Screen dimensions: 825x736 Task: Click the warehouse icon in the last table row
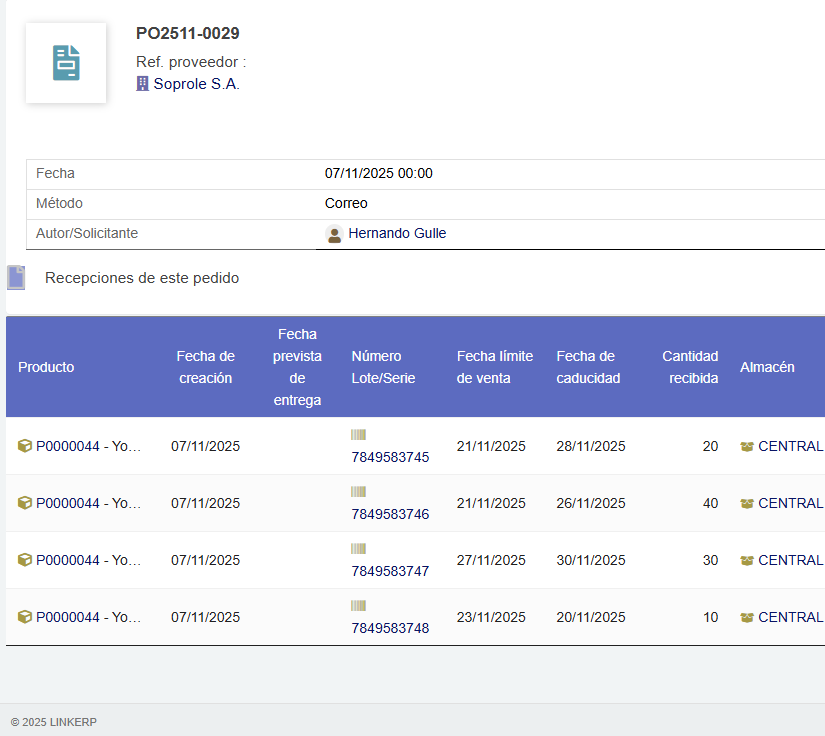pos(745,617)
